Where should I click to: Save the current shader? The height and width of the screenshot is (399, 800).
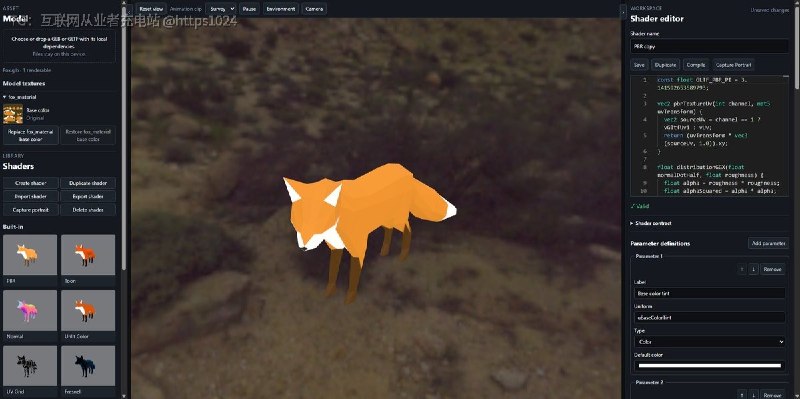(x=639, y=65)
